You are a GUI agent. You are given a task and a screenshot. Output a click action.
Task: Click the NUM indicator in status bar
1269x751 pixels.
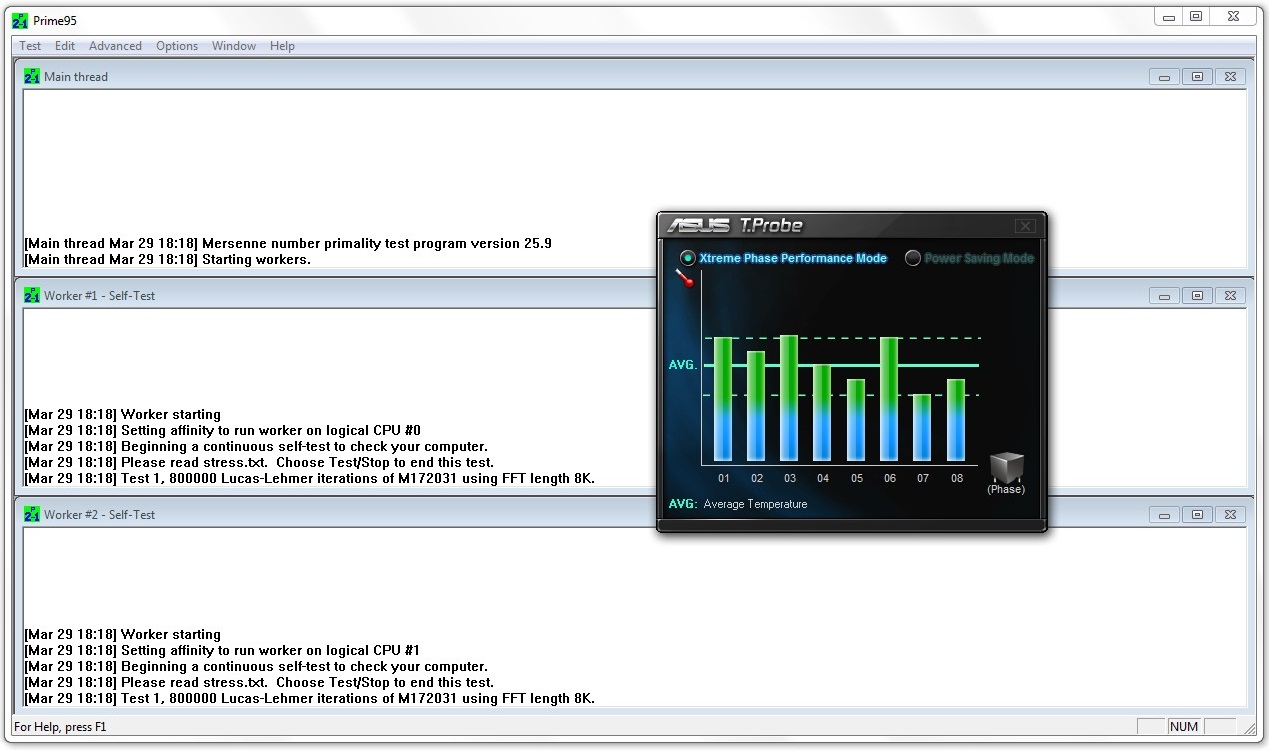coord(1184,727)
